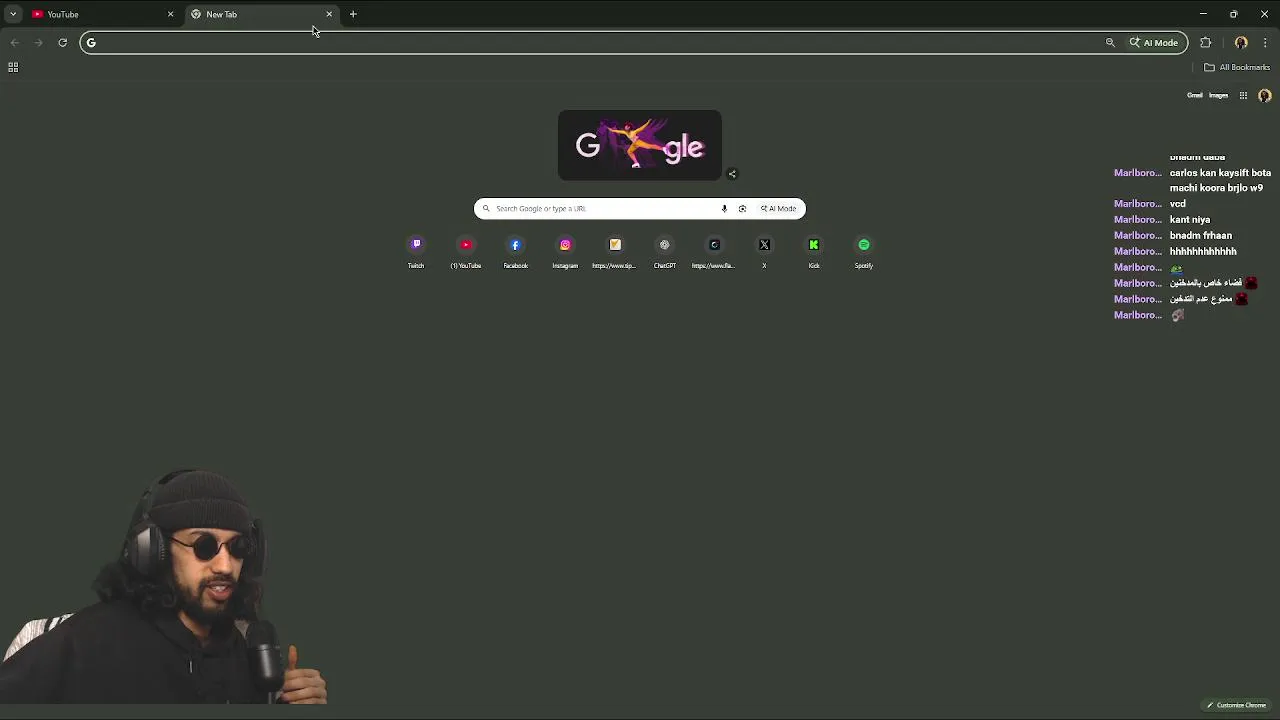Open the Facebook shortcut
This screenshot has width=1280, height=720.
click(515, 252)
